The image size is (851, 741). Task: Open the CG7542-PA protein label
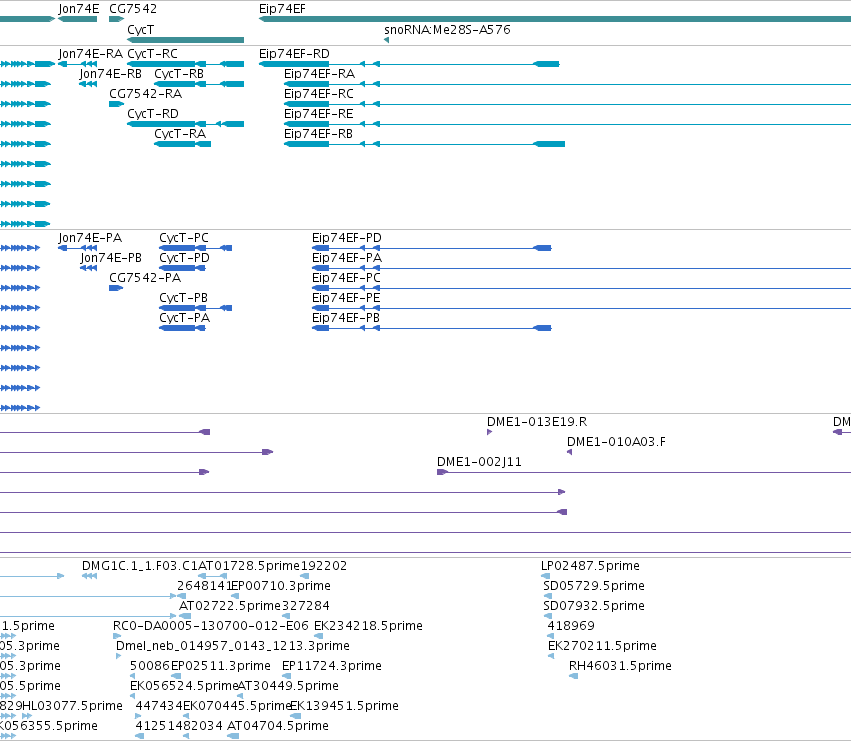pyautogui.click(x=145, y=278)
